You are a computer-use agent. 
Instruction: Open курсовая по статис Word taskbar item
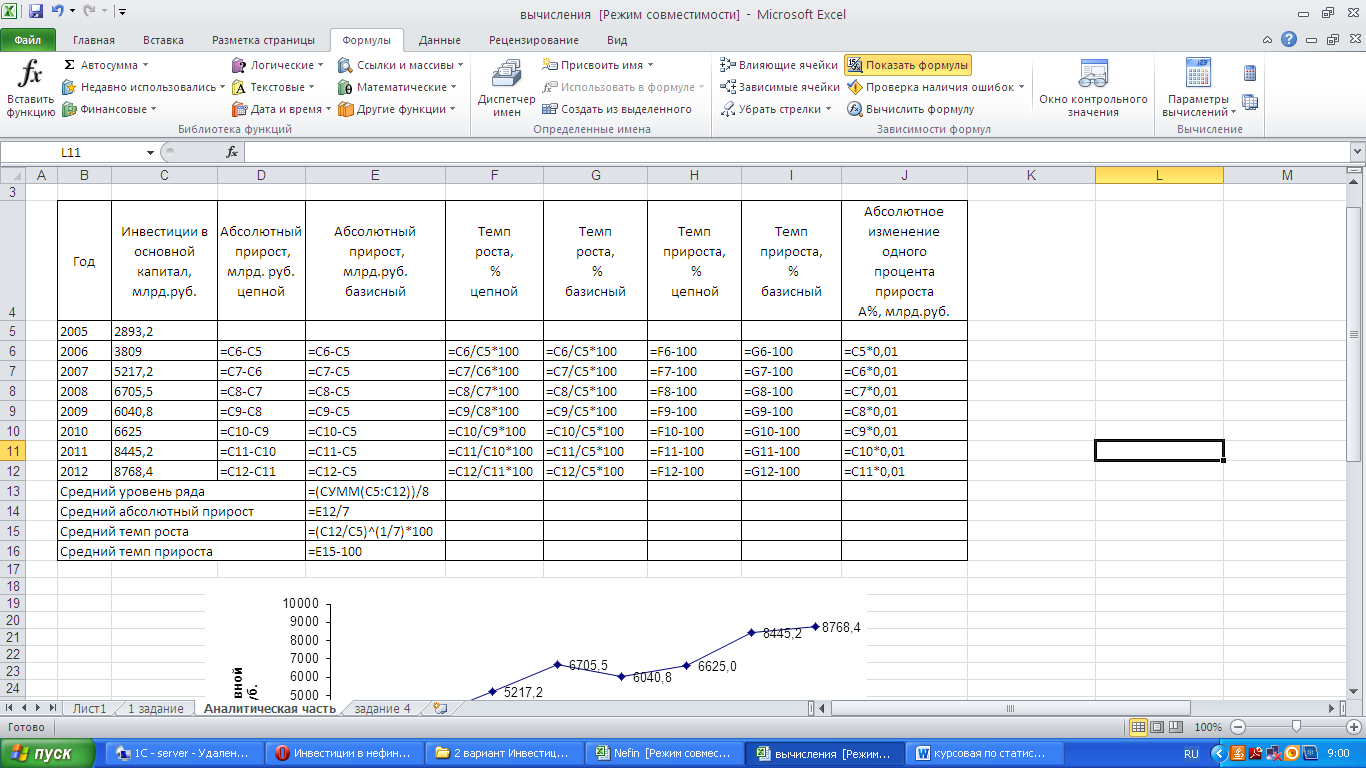click(x=985, y=753)
